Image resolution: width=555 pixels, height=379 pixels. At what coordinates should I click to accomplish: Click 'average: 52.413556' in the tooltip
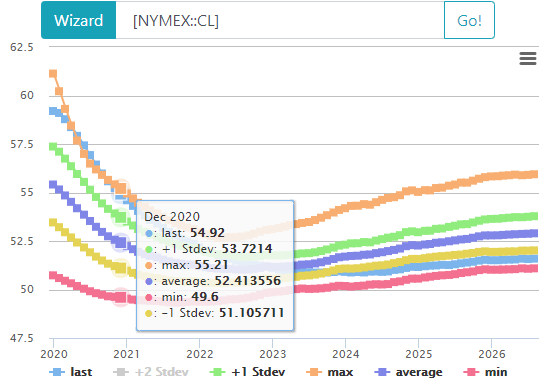point(213,281)
